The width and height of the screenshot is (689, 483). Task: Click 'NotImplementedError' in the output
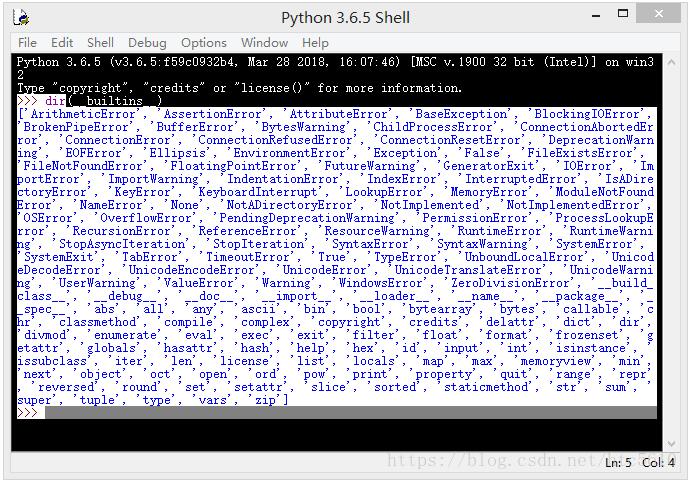tap(573, 205)
